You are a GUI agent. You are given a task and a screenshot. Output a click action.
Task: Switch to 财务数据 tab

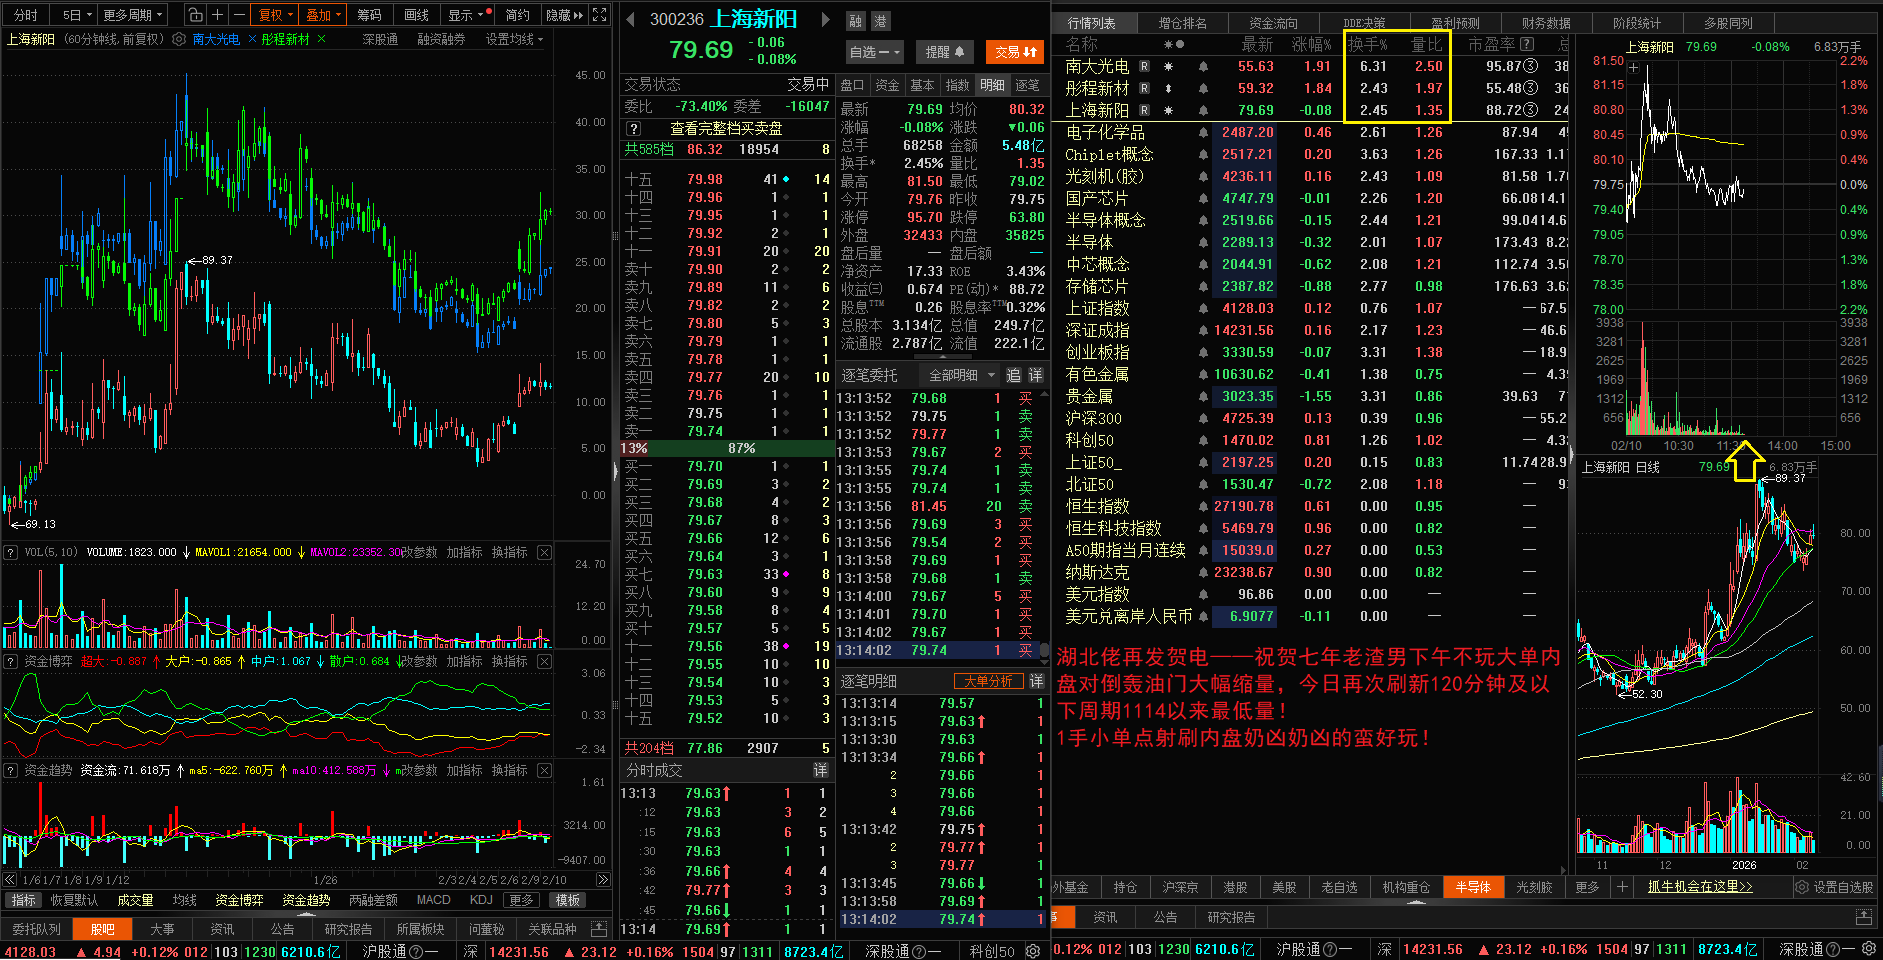point(1546,23)
